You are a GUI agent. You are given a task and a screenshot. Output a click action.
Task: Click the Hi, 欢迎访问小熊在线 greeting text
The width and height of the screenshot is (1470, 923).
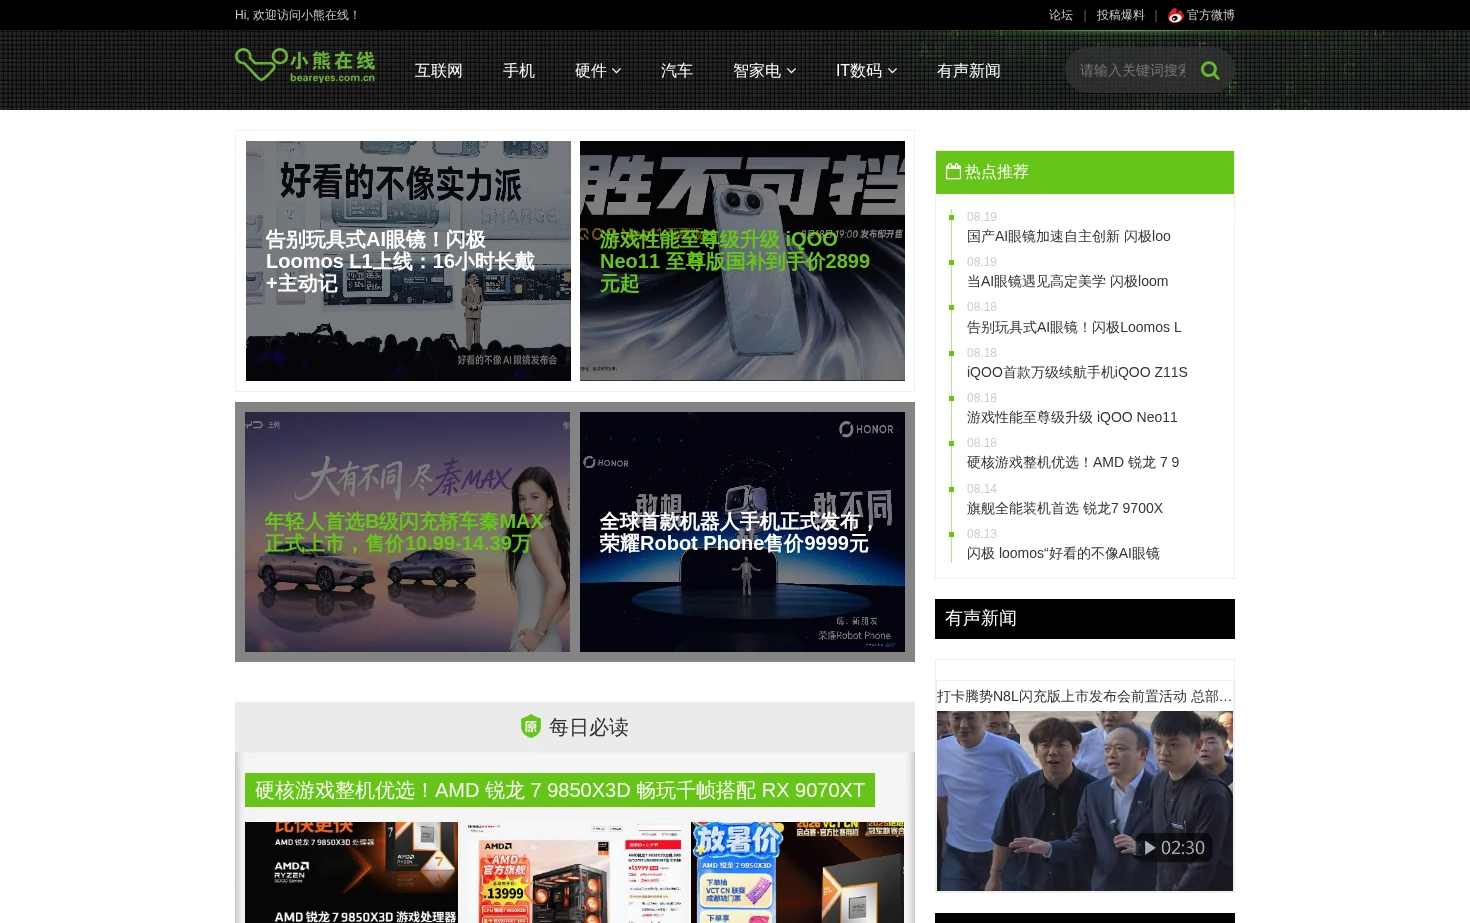coord(296,15)
